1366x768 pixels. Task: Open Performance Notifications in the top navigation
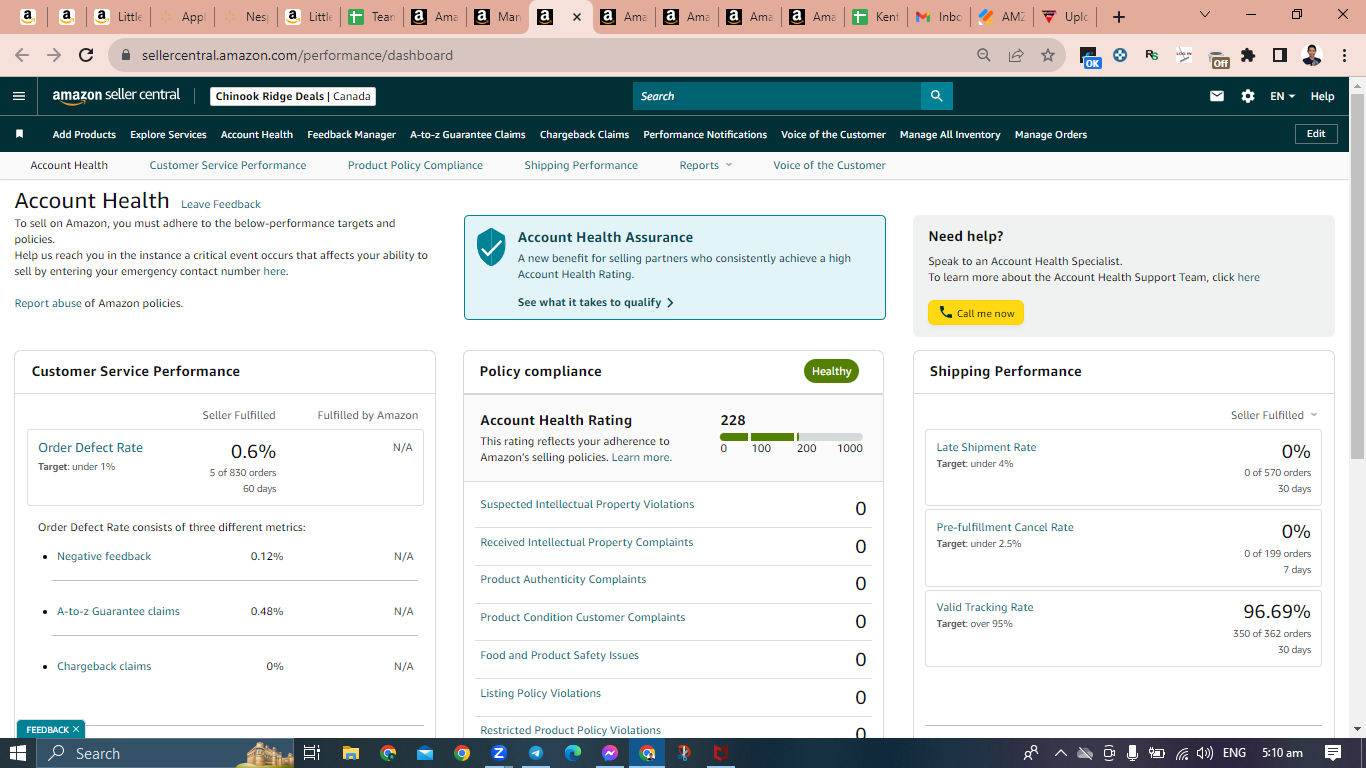705,134
